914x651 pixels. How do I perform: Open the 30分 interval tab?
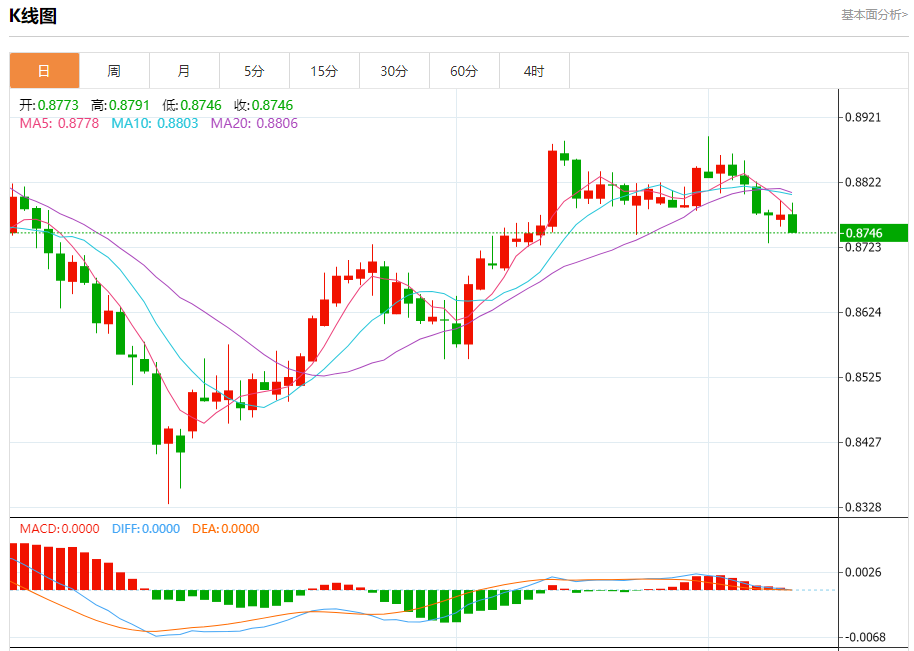click(x=394, y=71)
